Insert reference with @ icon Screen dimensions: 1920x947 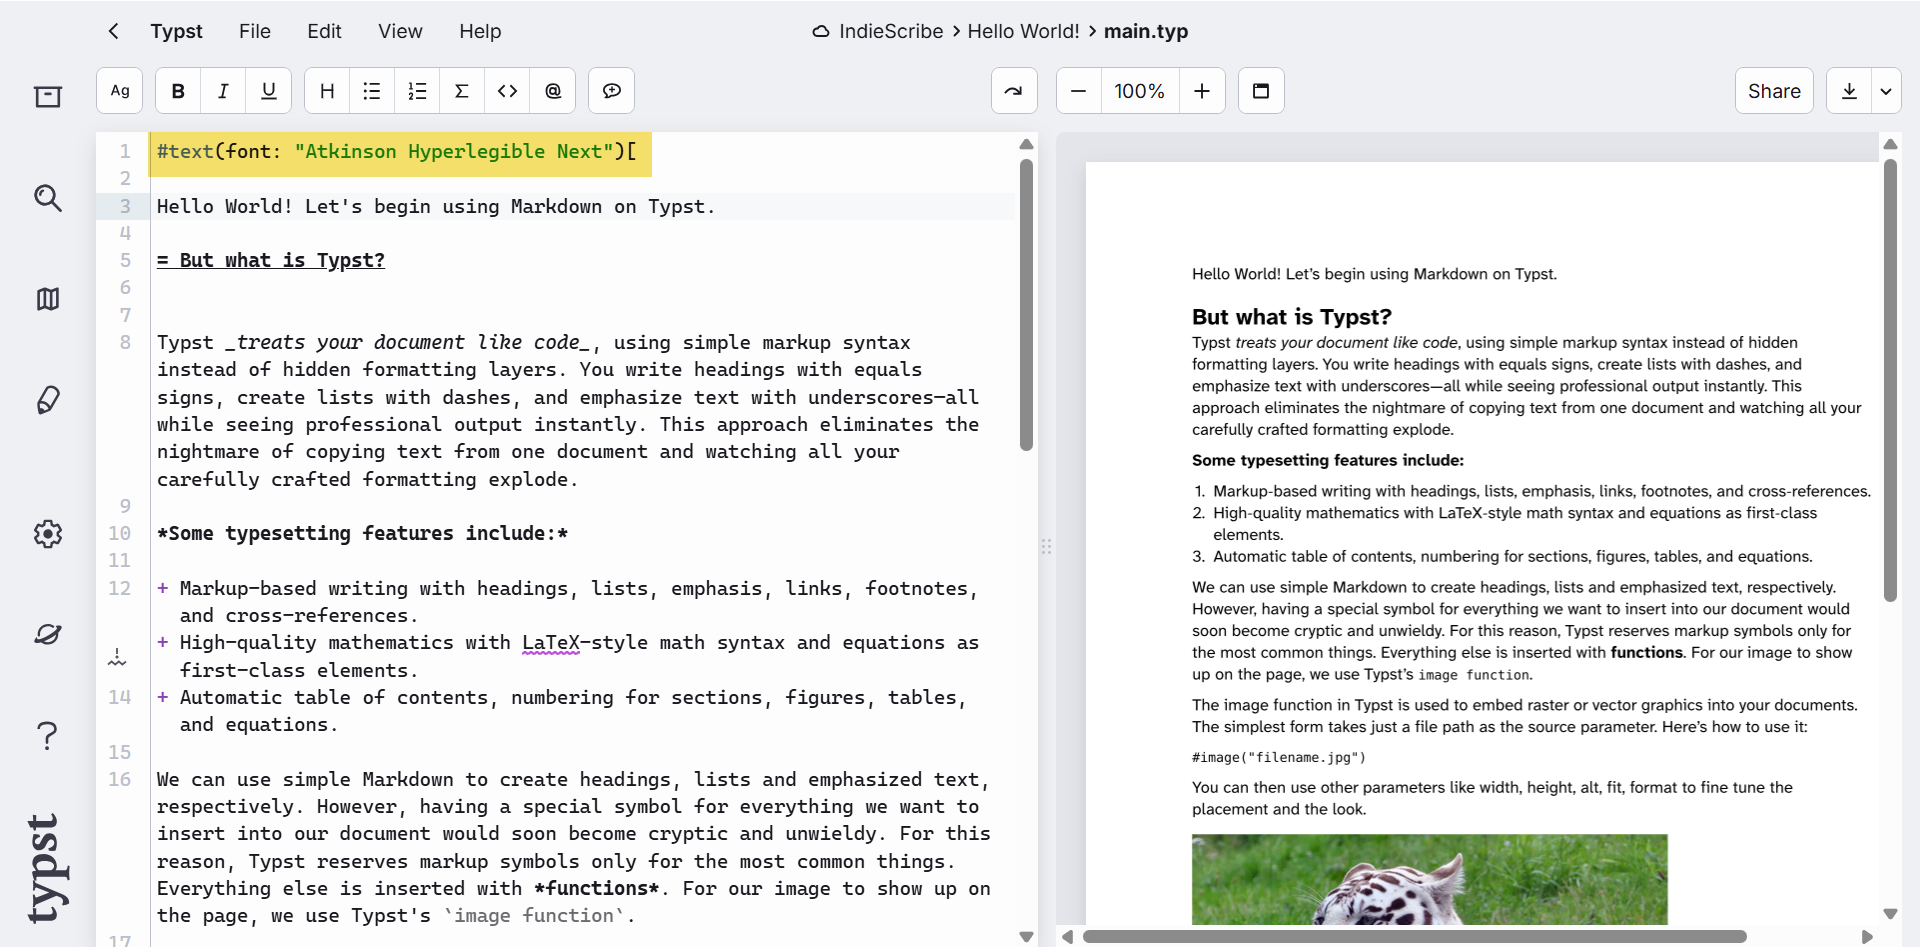553,91
